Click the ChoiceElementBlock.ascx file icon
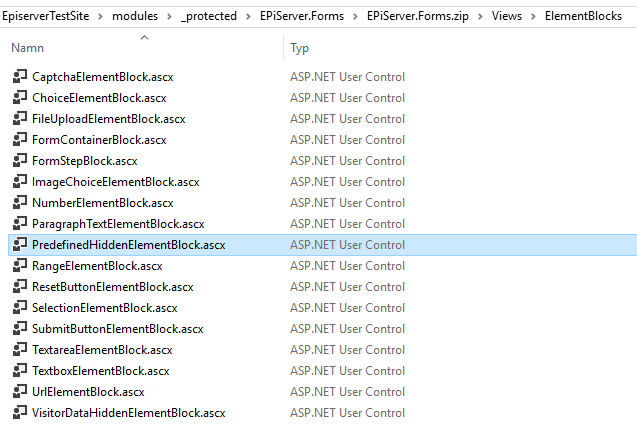This screenshot has height=434, width=637. [x=20, y=97]
